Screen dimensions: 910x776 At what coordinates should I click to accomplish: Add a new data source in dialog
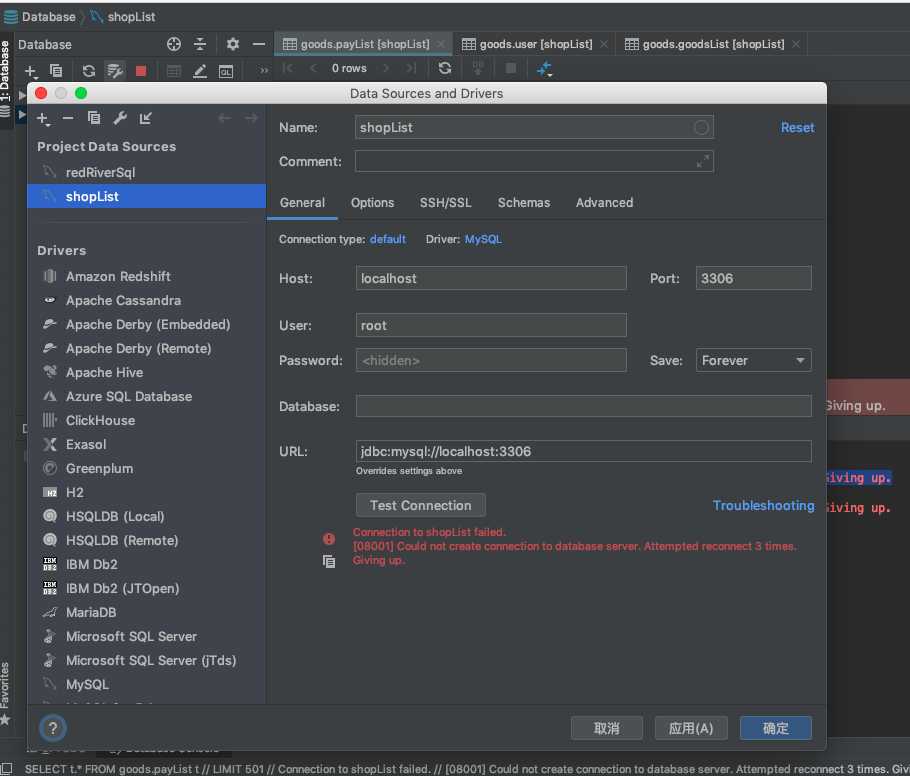pos(43,119)
